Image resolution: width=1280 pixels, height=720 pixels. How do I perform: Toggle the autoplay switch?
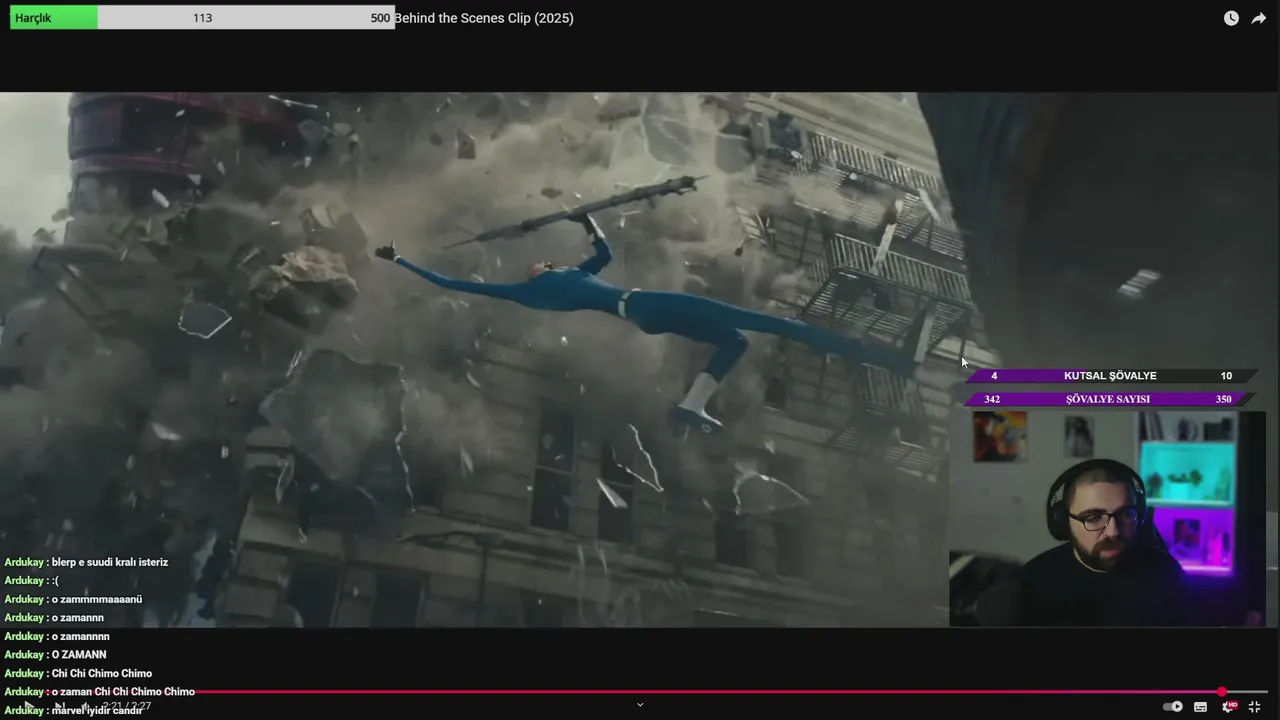1173,706
